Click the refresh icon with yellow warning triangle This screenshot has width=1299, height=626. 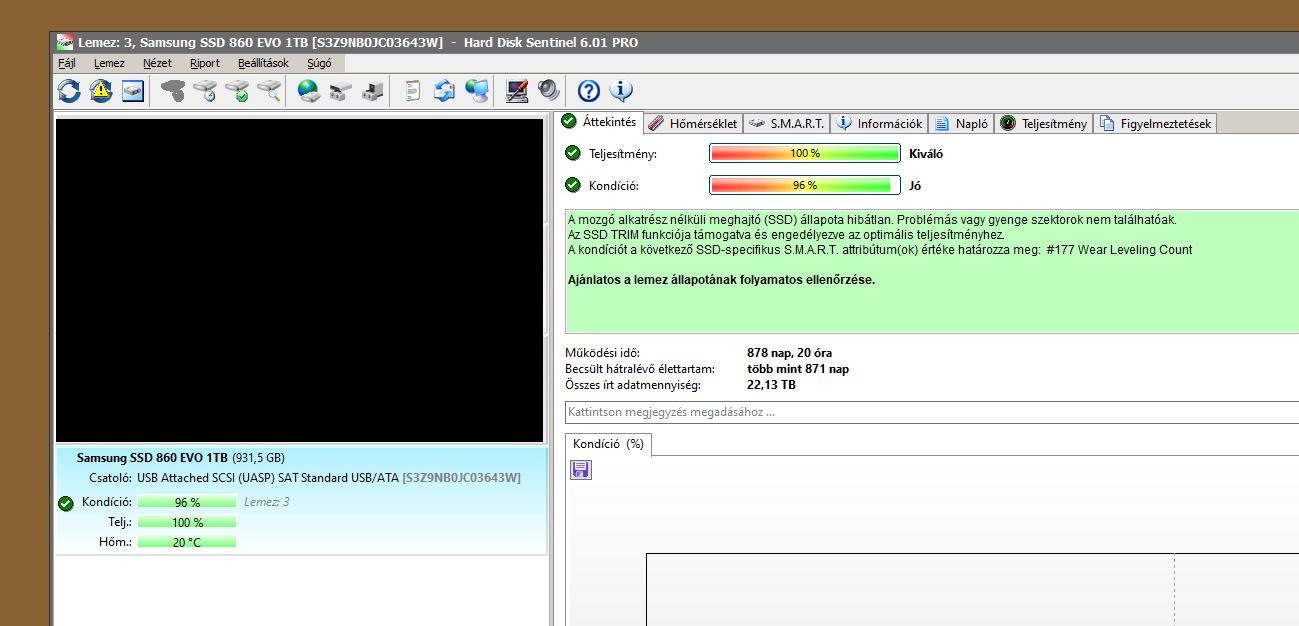click(x=101, y=91)
